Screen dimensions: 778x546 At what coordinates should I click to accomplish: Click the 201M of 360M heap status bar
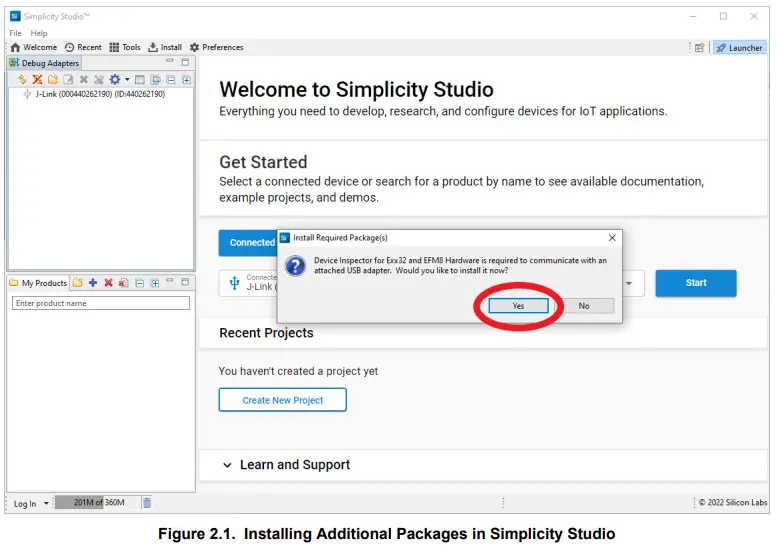[x=98, y=502]
